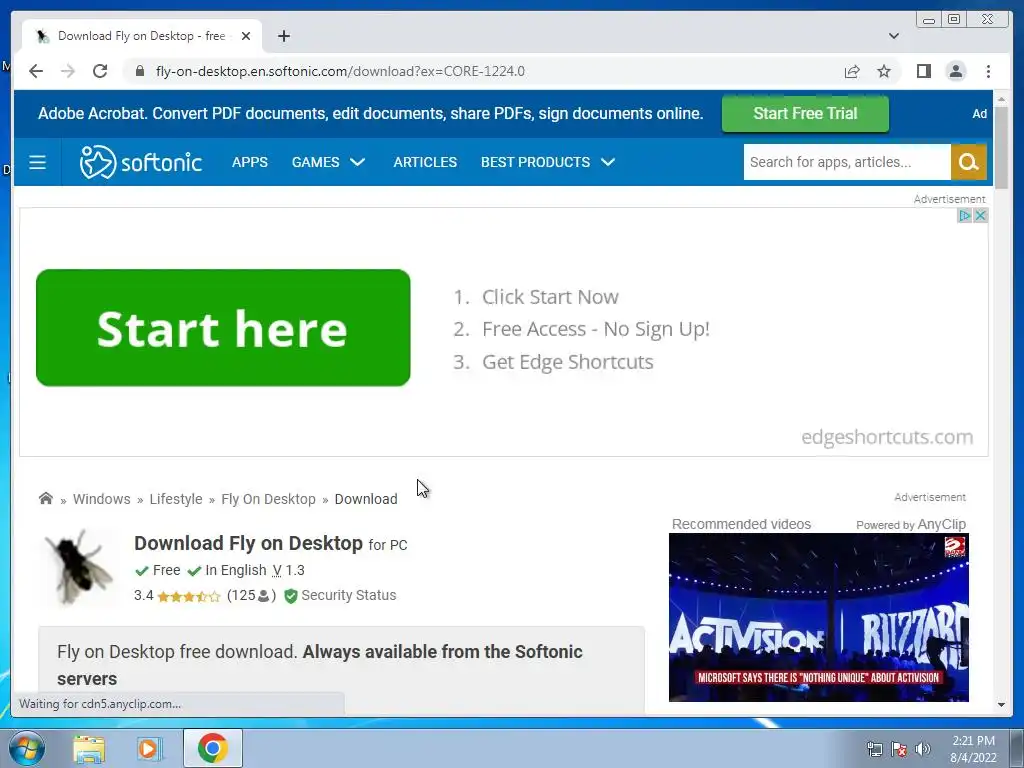Share this page via share icon
Screen dimensions: 1024x768
coord(852,71)
